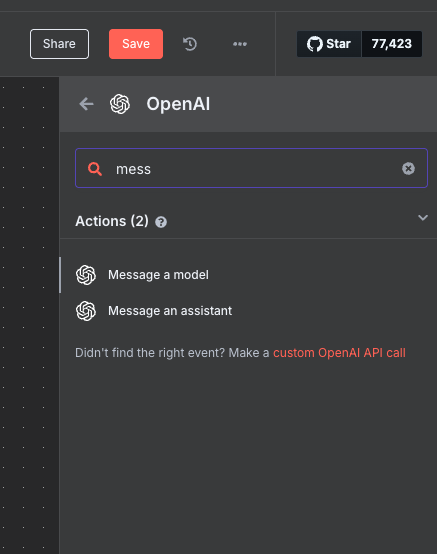Click the GitHub Star button
This screenshot has height=554, width=437.
(329, 44)
